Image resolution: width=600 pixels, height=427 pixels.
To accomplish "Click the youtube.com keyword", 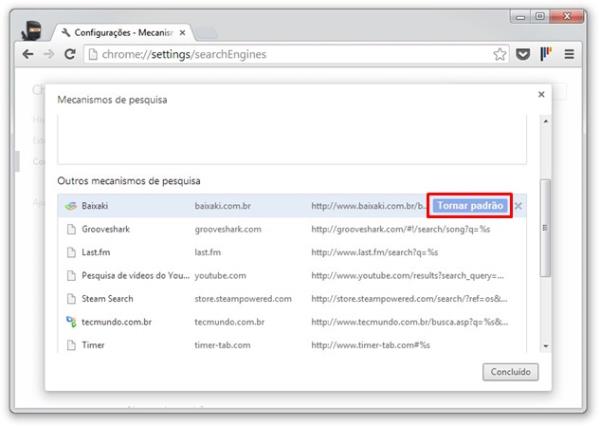I will [x=220, y=276].
